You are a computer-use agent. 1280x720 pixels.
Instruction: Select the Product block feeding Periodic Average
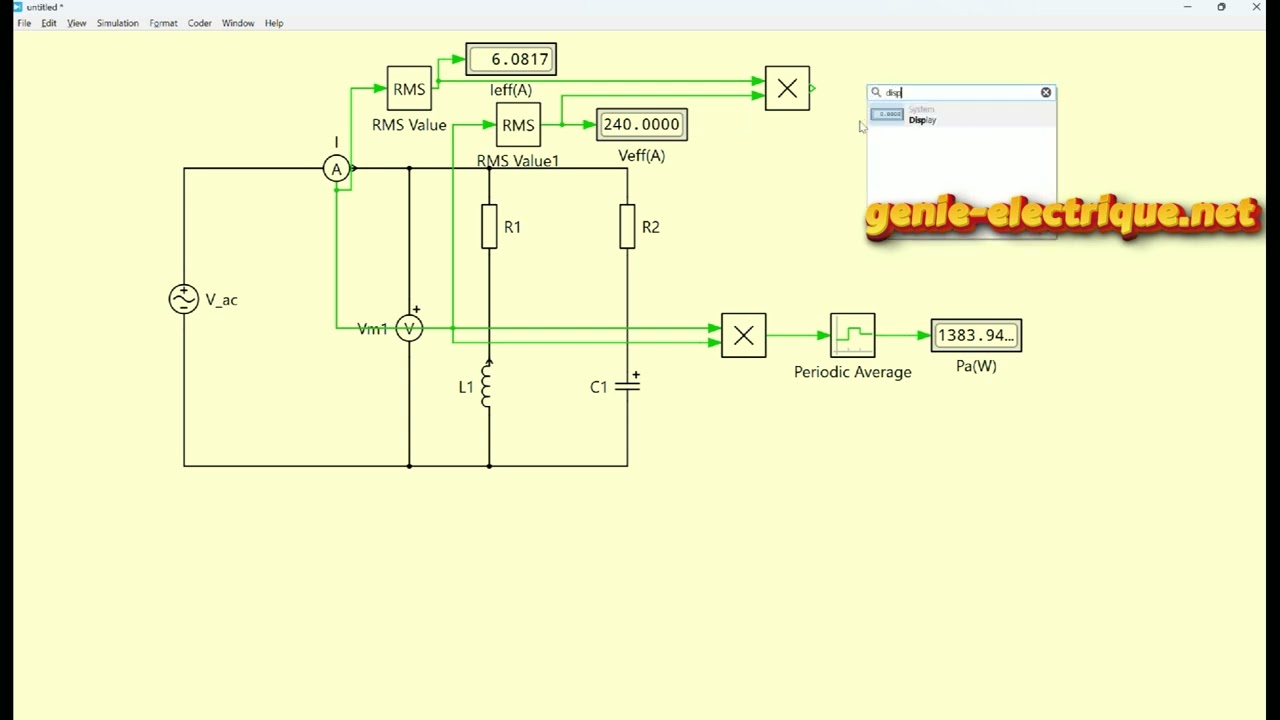pos(743,336)
